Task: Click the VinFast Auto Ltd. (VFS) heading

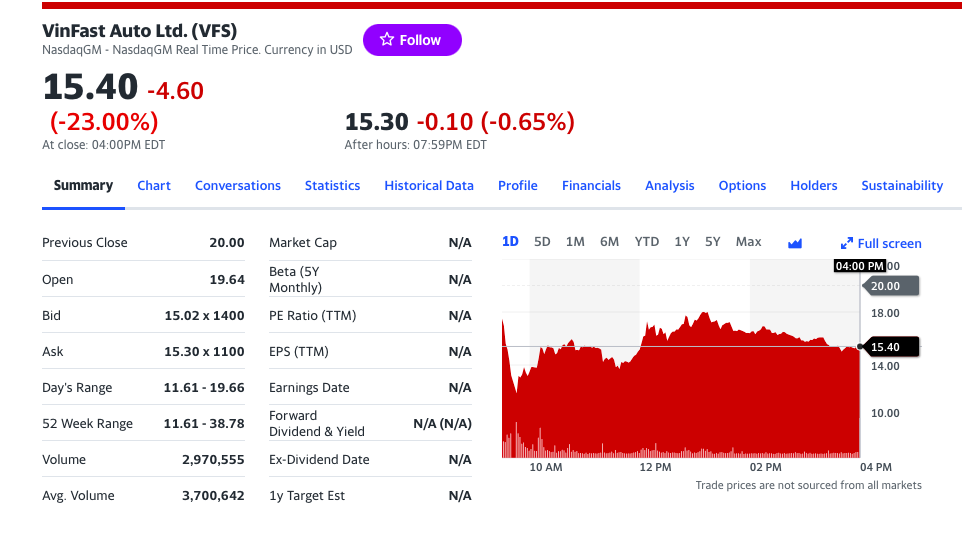Action: 139,31
